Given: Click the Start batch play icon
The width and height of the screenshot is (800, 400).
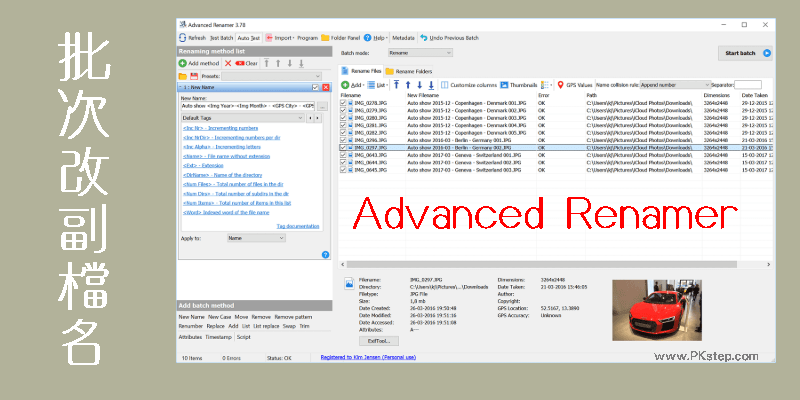Looking at the screenshot, I should [x=767, y=53].
